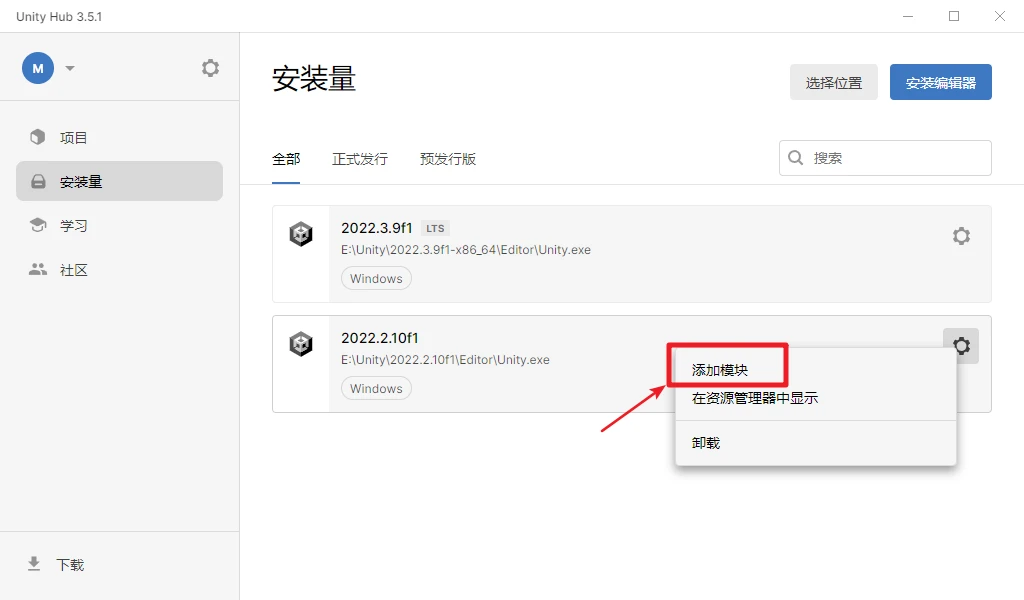Click the Windows tag under 2022.2.10f1
The height and width of the screenshot is (600, 1024).
point(376,388)
